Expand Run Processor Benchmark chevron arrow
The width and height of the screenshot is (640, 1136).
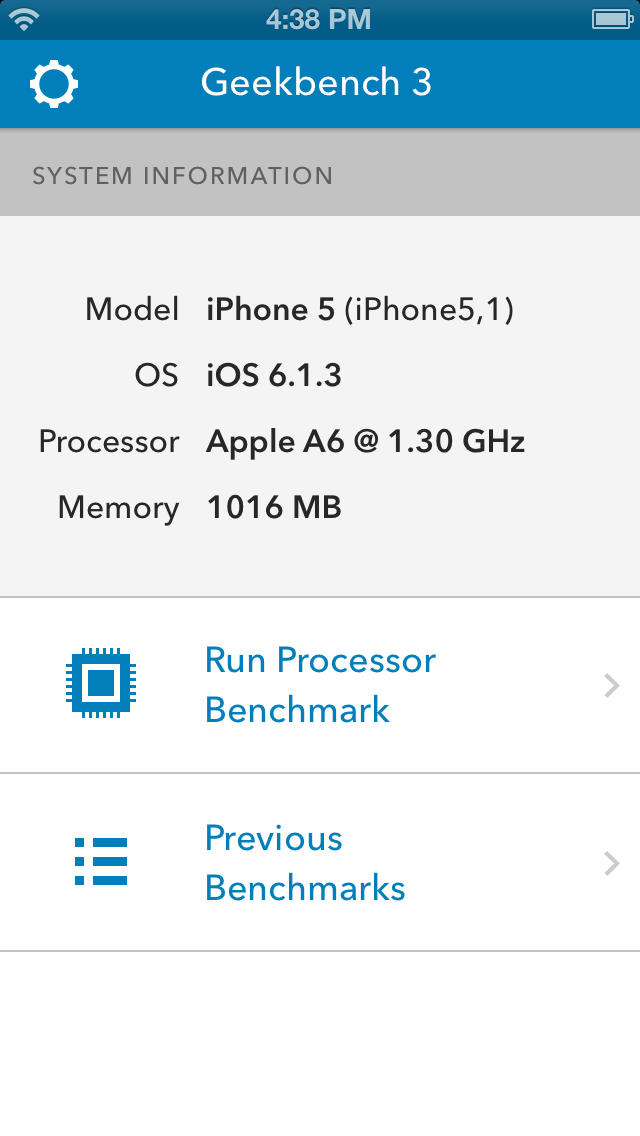click(612, 685)
